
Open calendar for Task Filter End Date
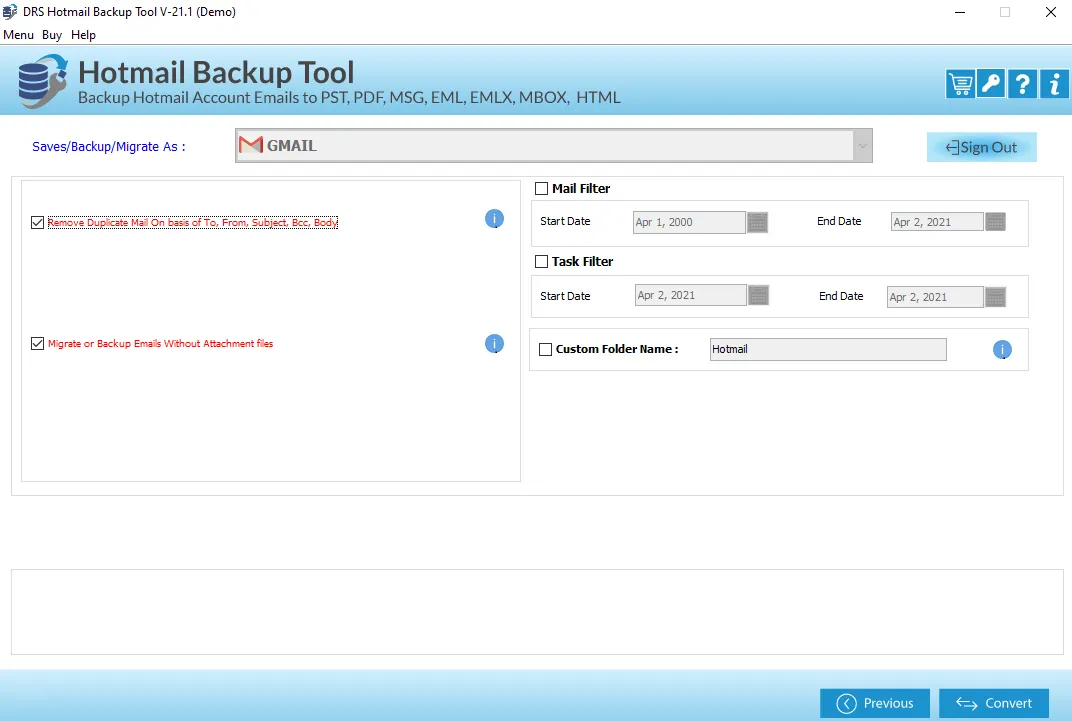(995, 297)
